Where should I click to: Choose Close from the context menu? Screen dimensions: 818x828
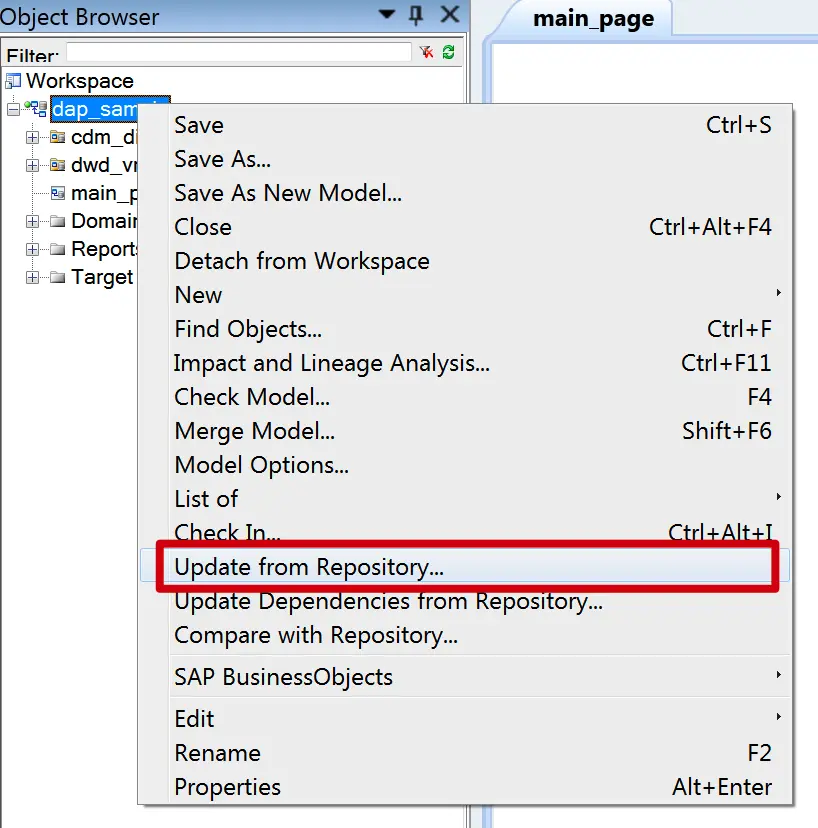465,227
